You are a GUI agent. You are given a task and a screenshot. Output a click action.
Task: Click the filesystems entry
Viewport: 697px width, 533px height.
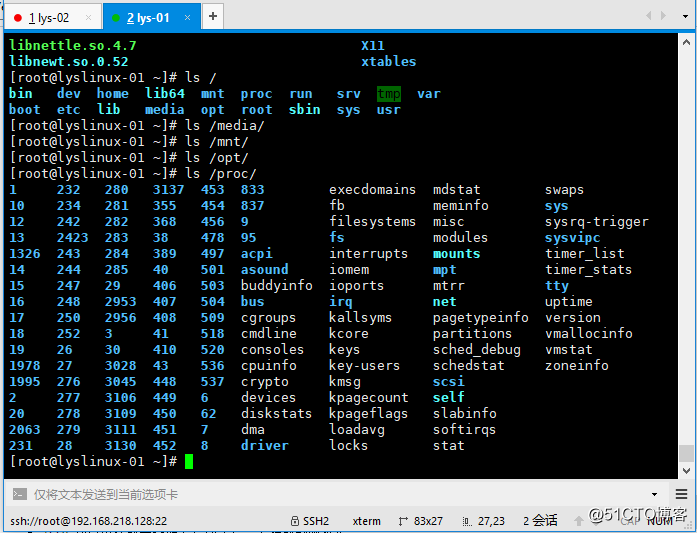pos(373,221)
